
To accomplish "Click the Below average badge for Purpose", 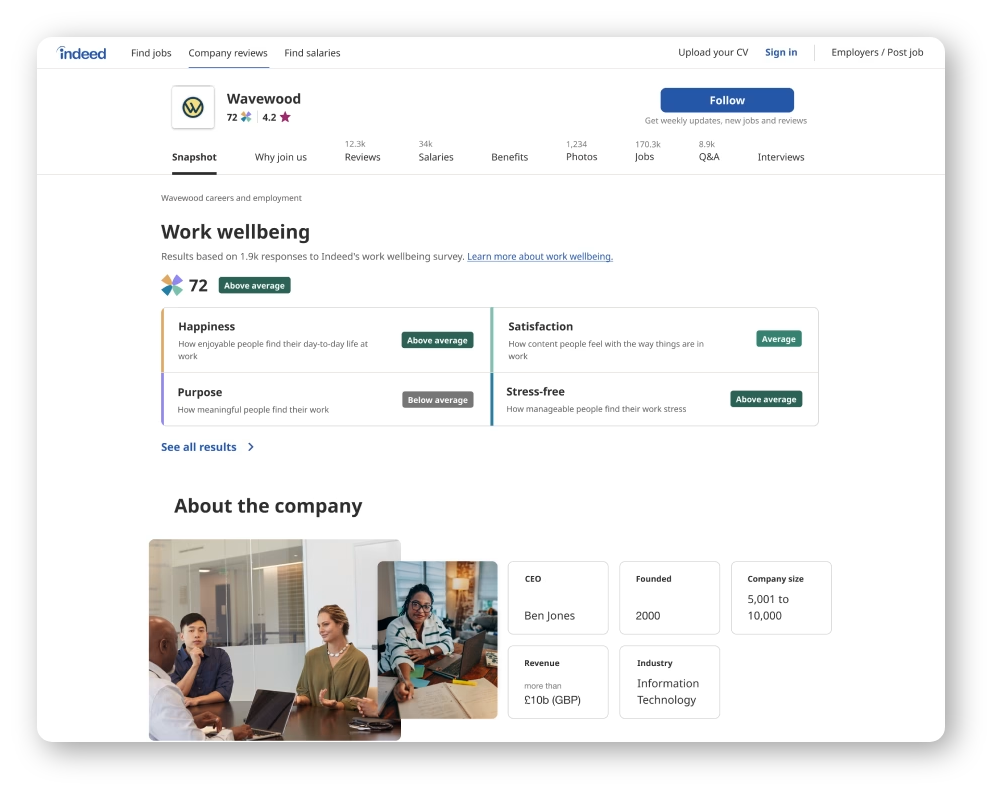I will click(x=438, y=400).
